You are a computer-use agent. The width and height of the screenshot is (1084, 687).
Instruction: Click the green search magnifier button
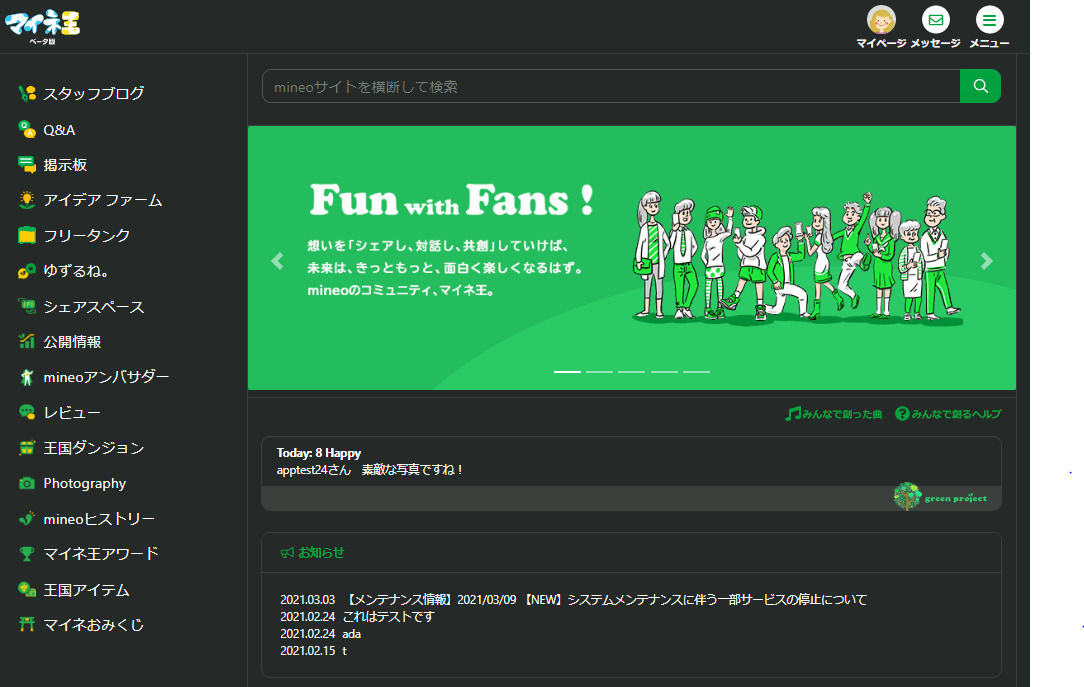pyautogui.click(x=980, y=86)
